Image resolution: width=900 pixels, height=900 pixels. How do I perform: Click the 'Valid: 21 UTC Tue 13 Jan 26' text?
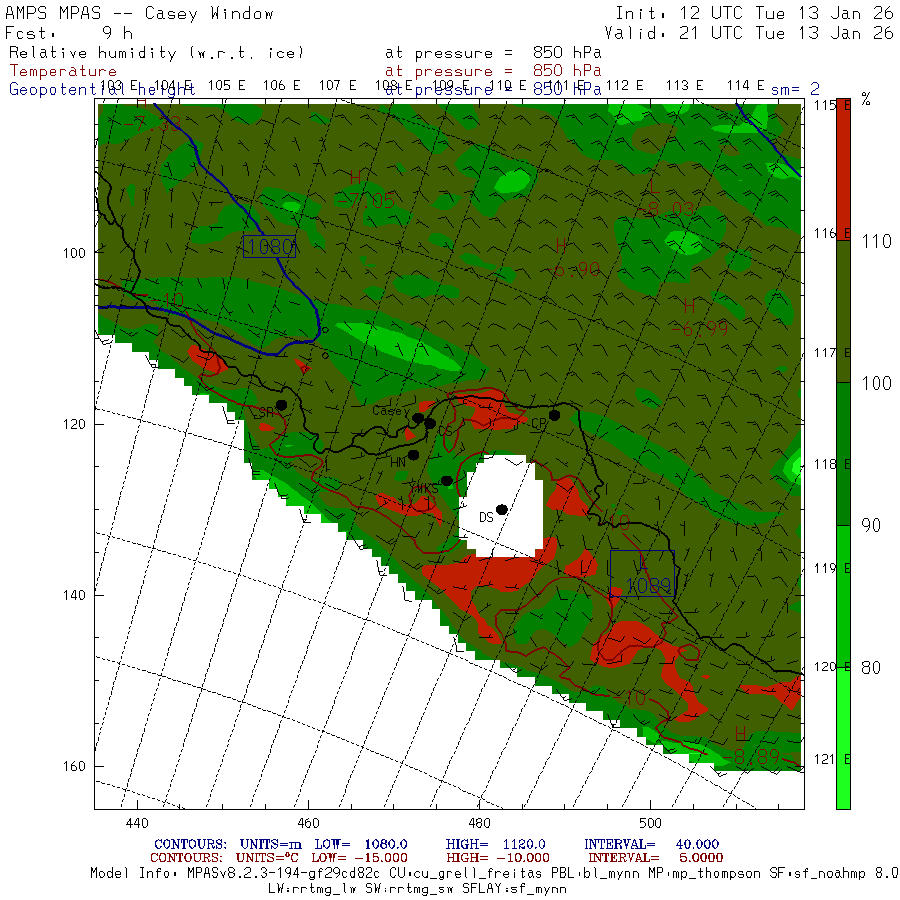(x=748, y=33)
